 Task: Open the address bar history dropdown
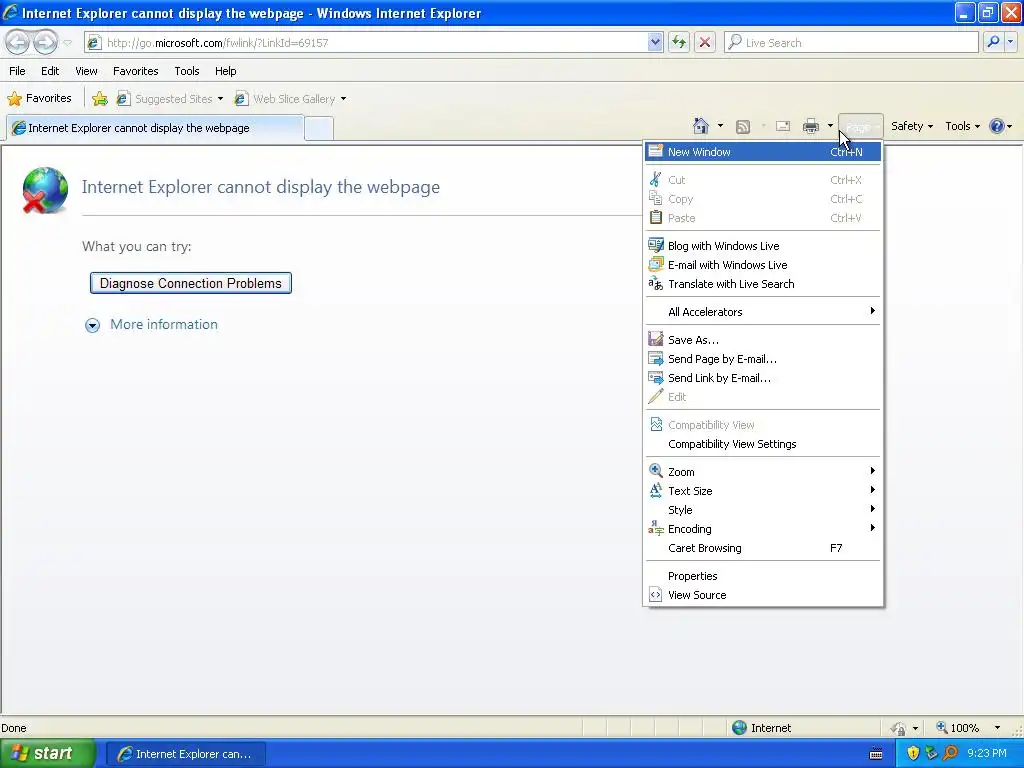(655, 42)
